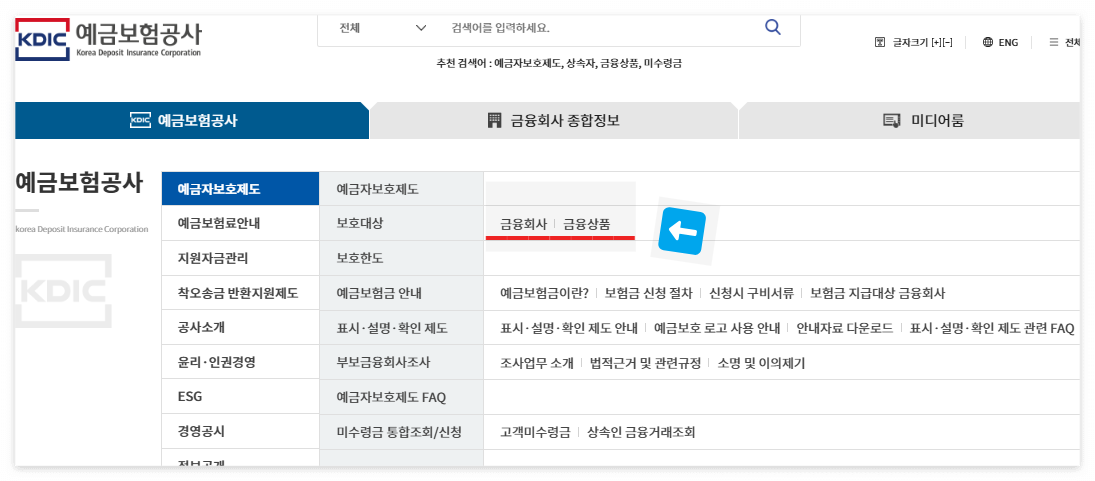1095x481 pixels.
Task: Switch to the 예금보험공사 main tab
Action: coord(192,120)
